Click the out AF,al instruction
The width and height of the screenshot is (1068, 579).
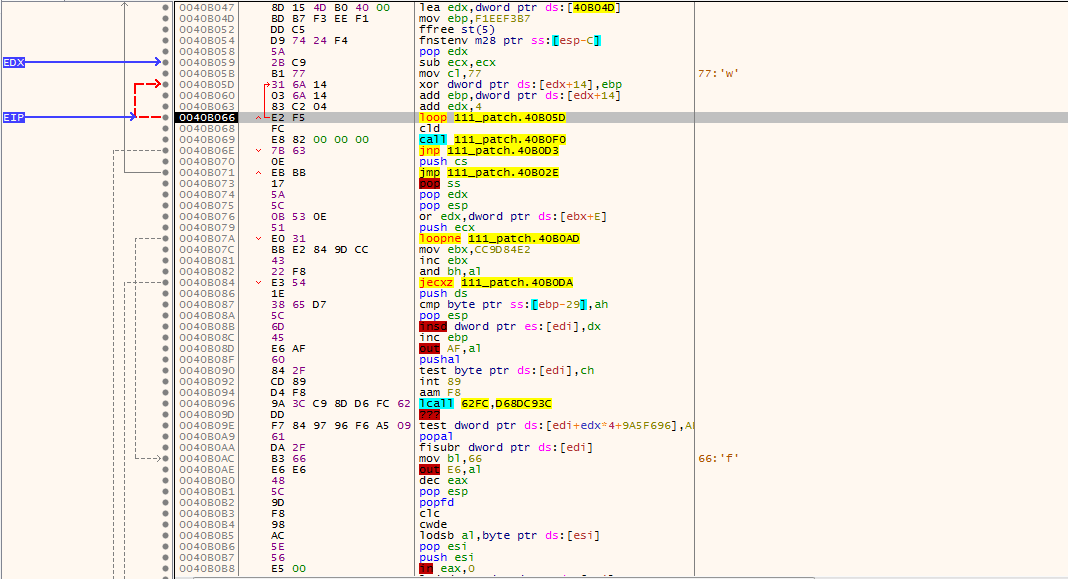(450, 349)
